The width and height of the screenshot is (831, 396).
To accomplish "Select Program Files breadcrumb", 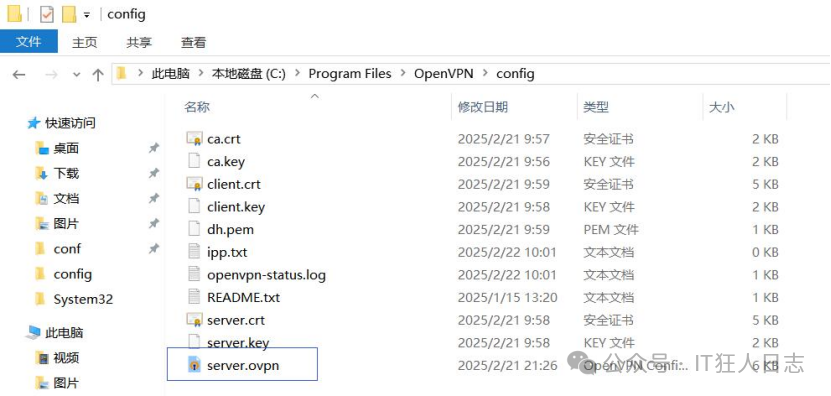I will coord(350,74).
